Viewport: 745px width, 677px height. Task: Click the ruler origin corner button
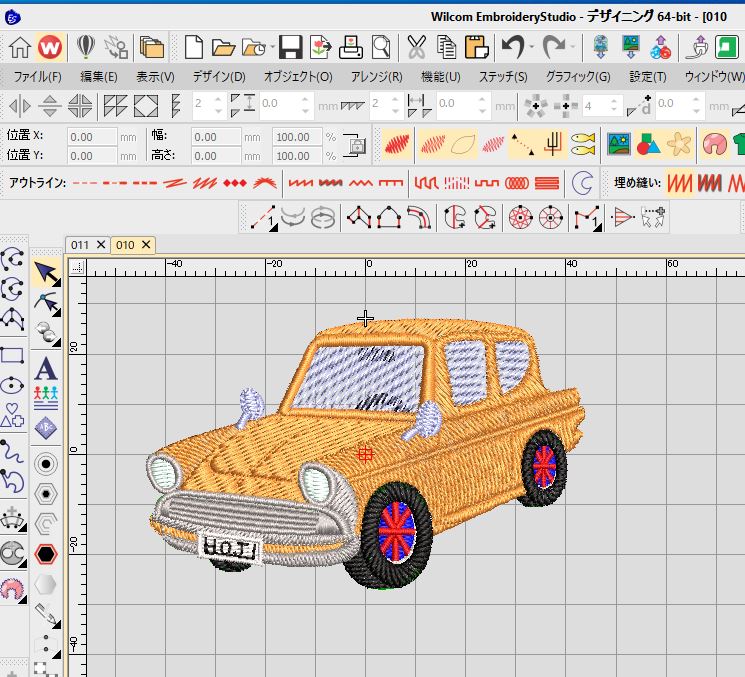[77, 267]
